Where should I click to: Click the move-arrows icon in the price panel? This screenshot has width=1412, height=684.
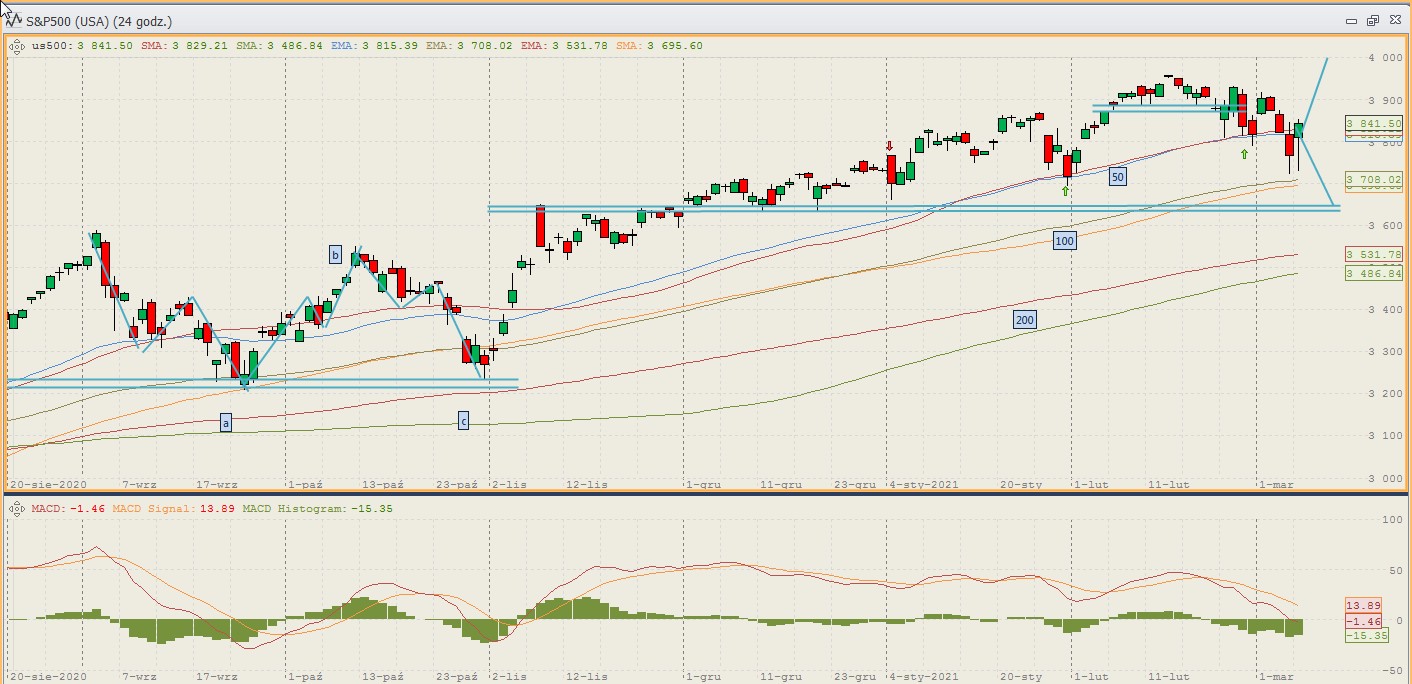tap(17, 45)
